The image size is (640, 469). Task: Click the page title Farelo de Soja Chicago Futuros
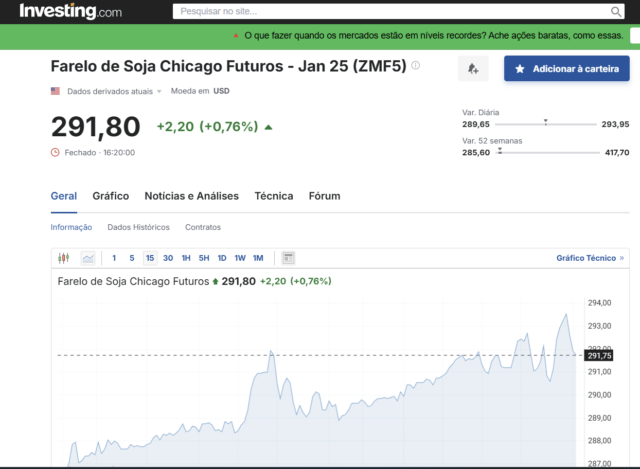(229, 66)
